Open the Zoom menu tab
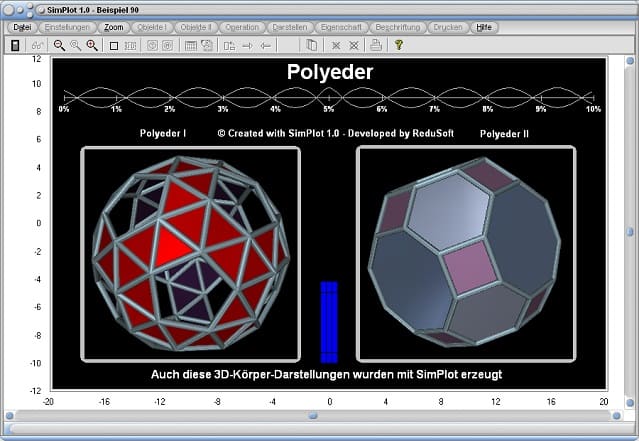This screenshot has height=441, width=639. [x=114, y=27]
